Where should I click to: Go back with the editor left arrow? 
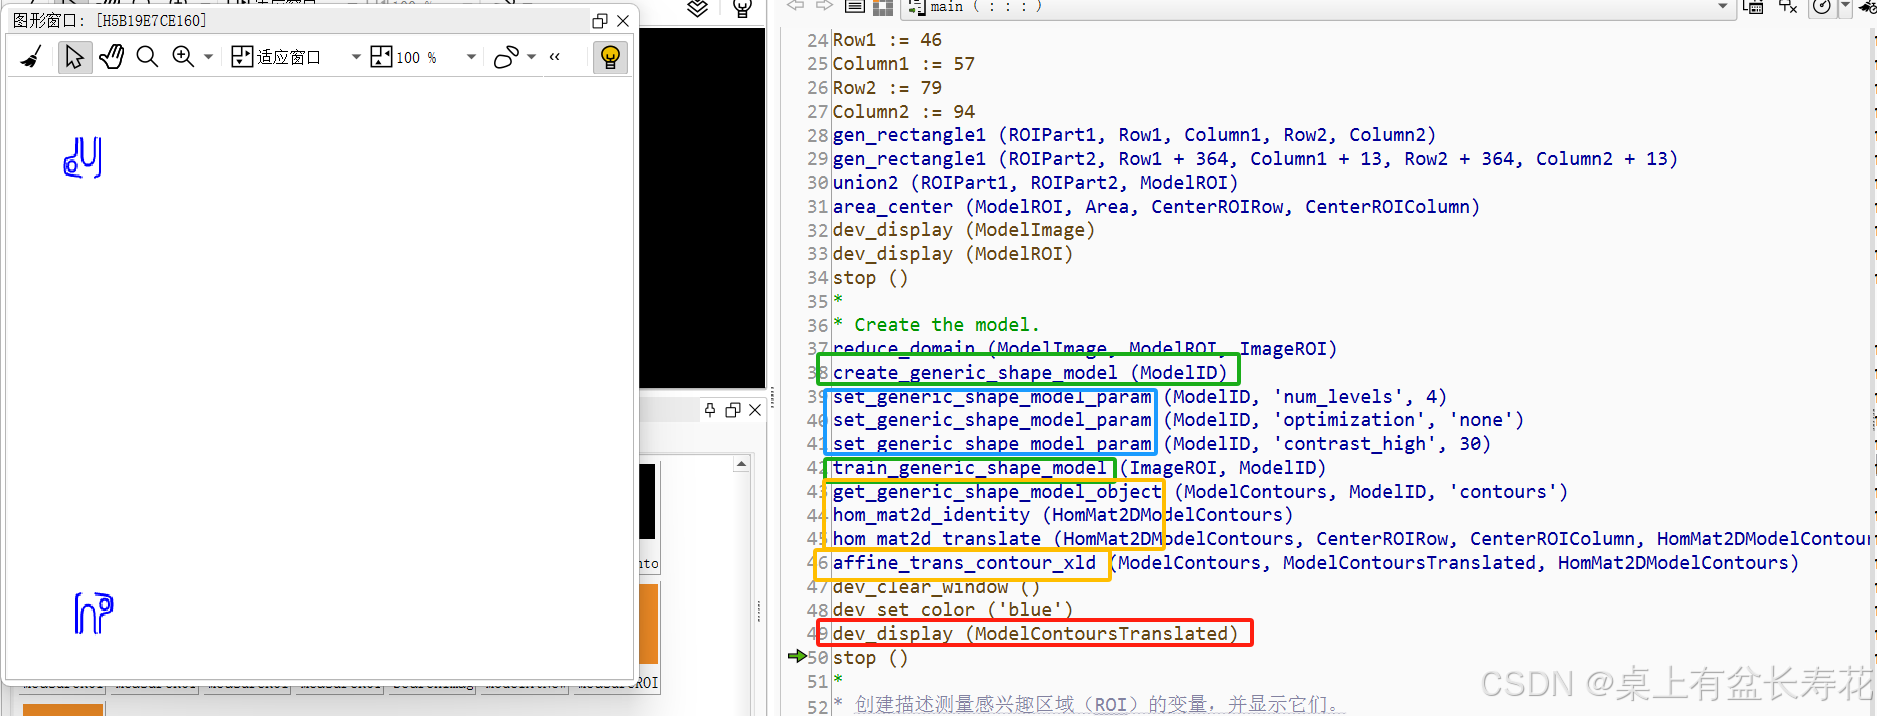pyautogui.click(x=795, y=6)
